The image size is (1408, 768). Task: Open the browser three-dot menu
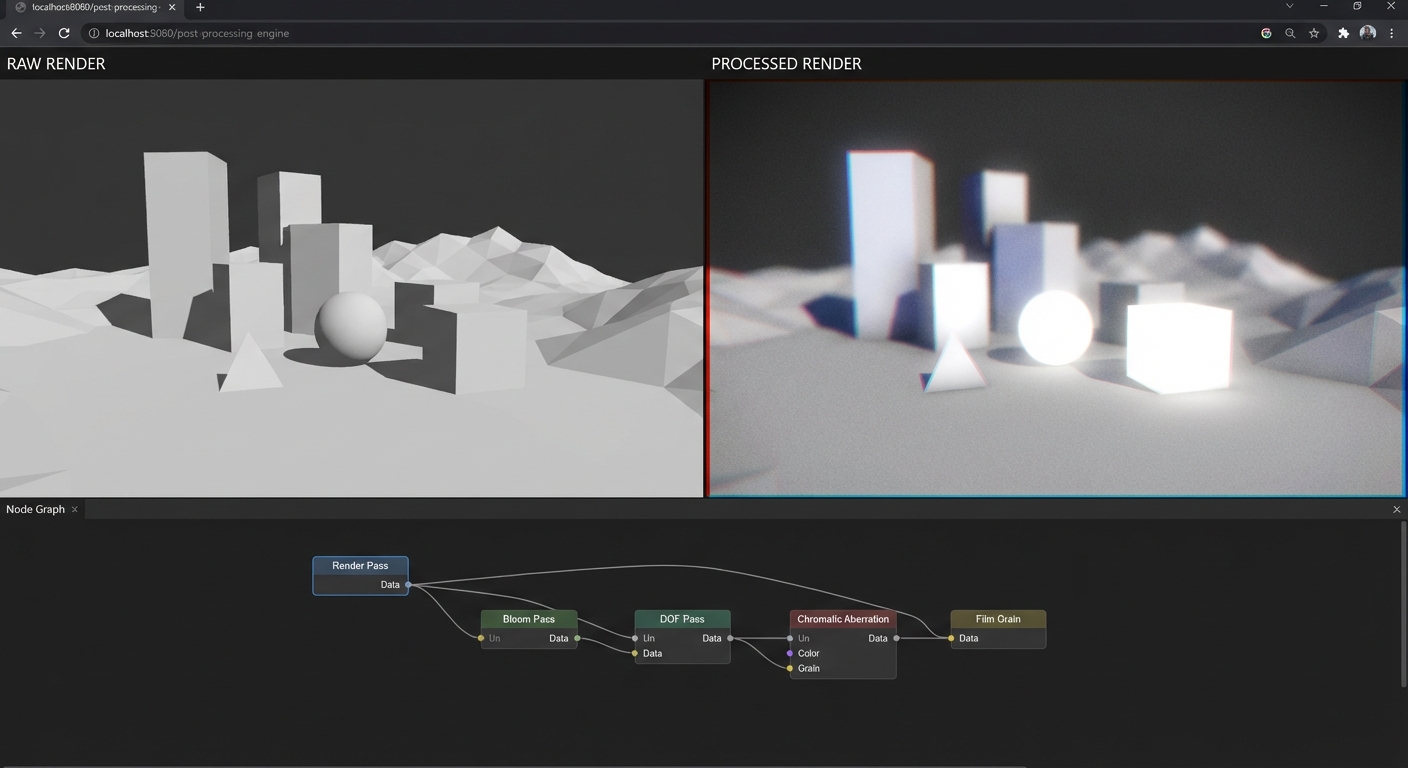pyautogui.click(x=1391, y=33)
